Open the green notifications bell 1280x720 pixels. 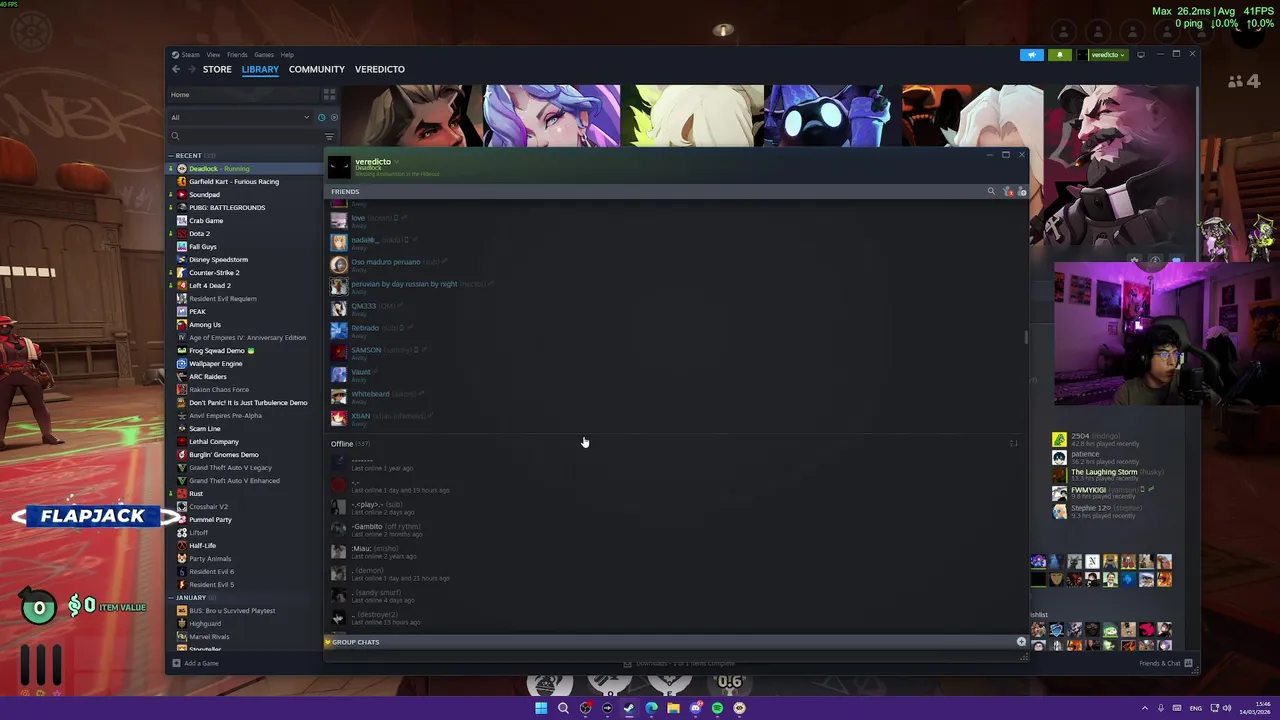[1060, 55]
